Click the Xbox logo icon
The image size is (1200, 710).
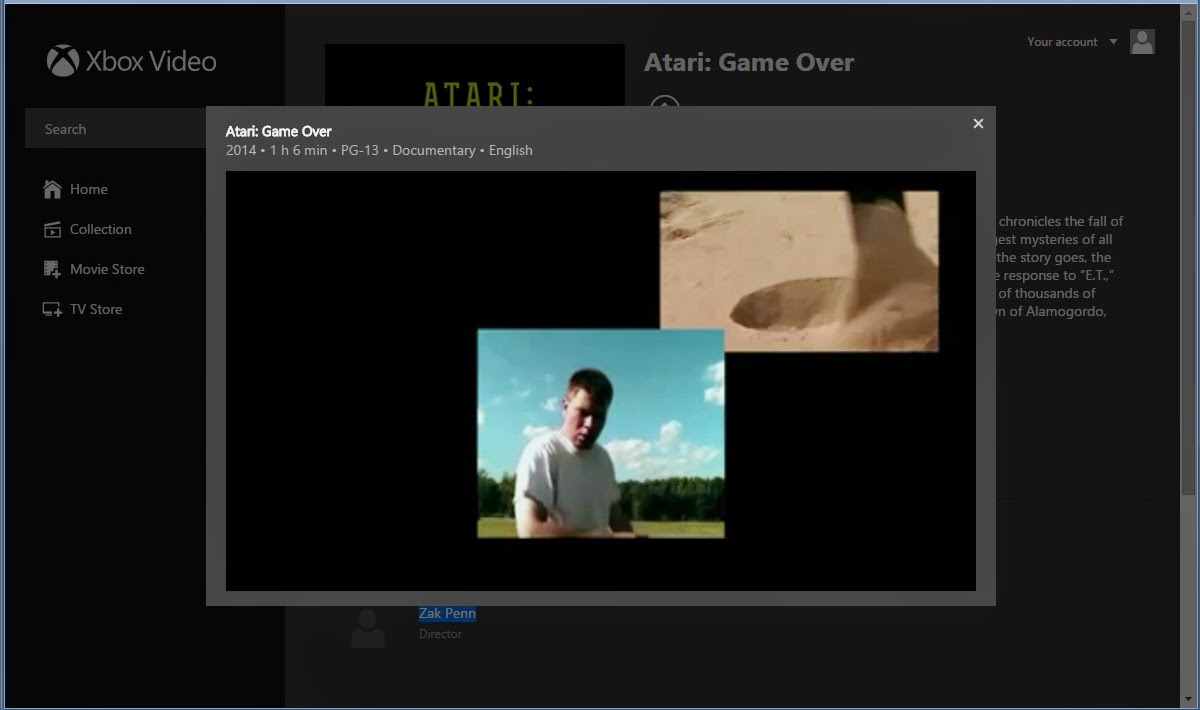coord(63,61)
